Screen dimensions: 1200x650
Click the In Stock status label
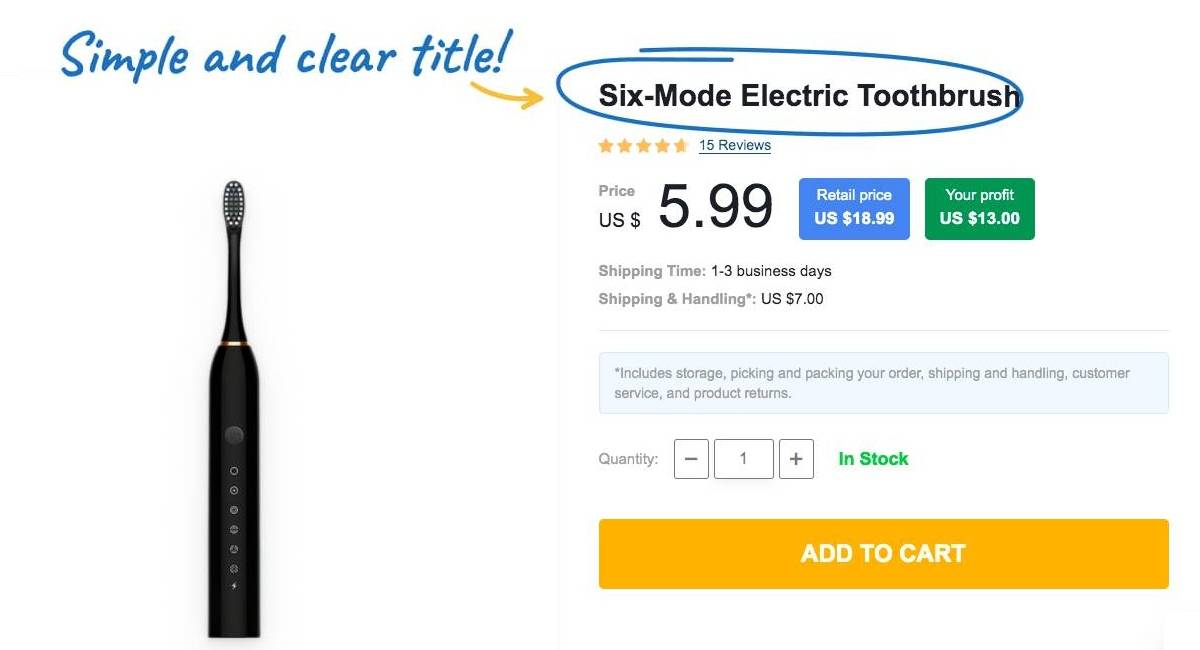pos(873,459)
